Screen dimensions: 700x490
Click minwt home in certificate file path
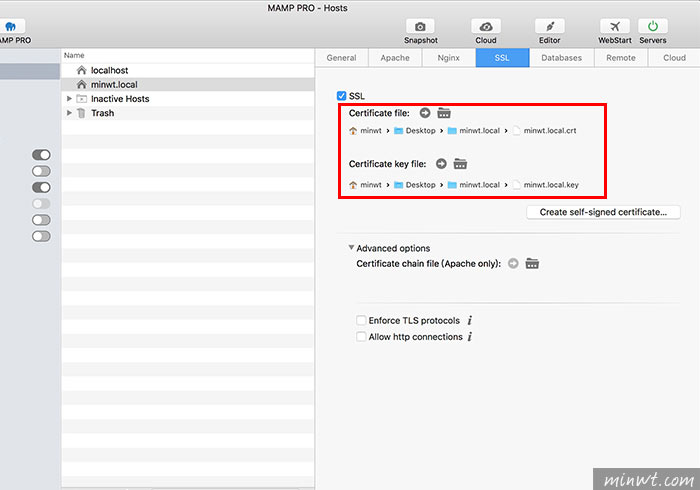coord(371,130)
